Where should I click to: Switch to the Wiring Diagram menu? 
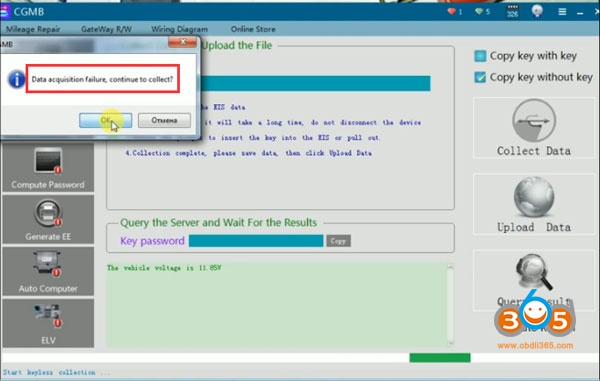[x=179, y=29]
